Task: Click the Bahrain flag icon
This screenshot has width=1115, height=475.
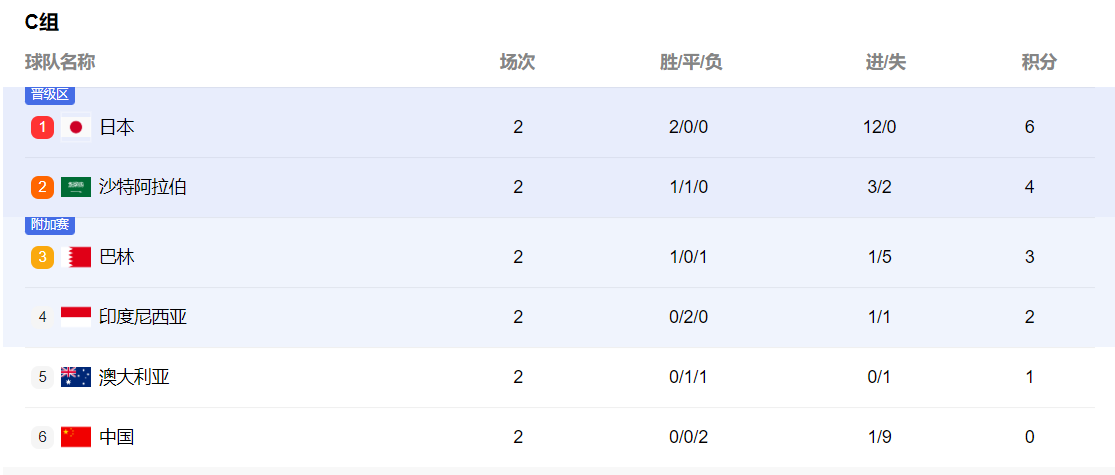Action: coord(76,257)
